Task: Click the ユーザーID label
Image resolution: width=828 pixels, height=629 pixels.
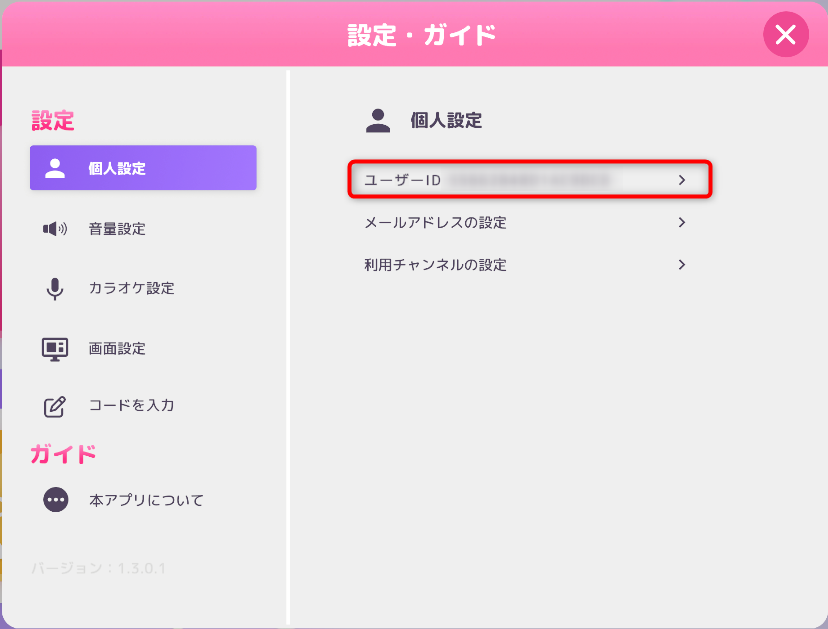Action: pos(403,180)
